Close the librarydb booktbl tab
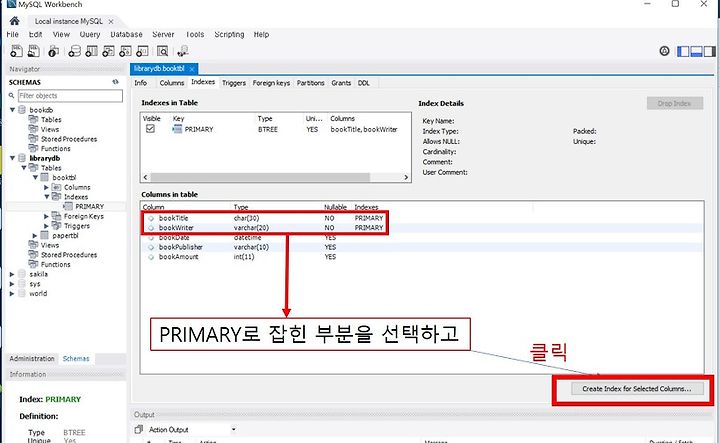The height and width of the screenshot is (443, 720). tap(192, 69)
